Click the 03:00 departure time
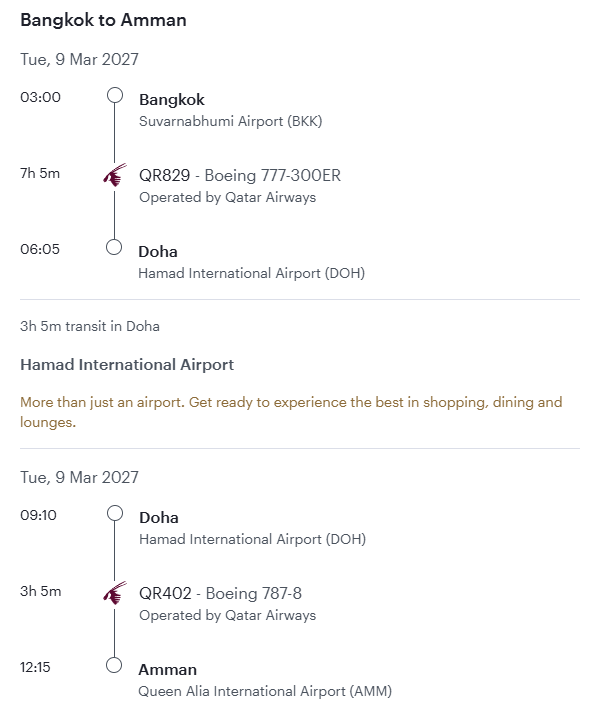Screen dimensions: 605x714 [41, 97]
